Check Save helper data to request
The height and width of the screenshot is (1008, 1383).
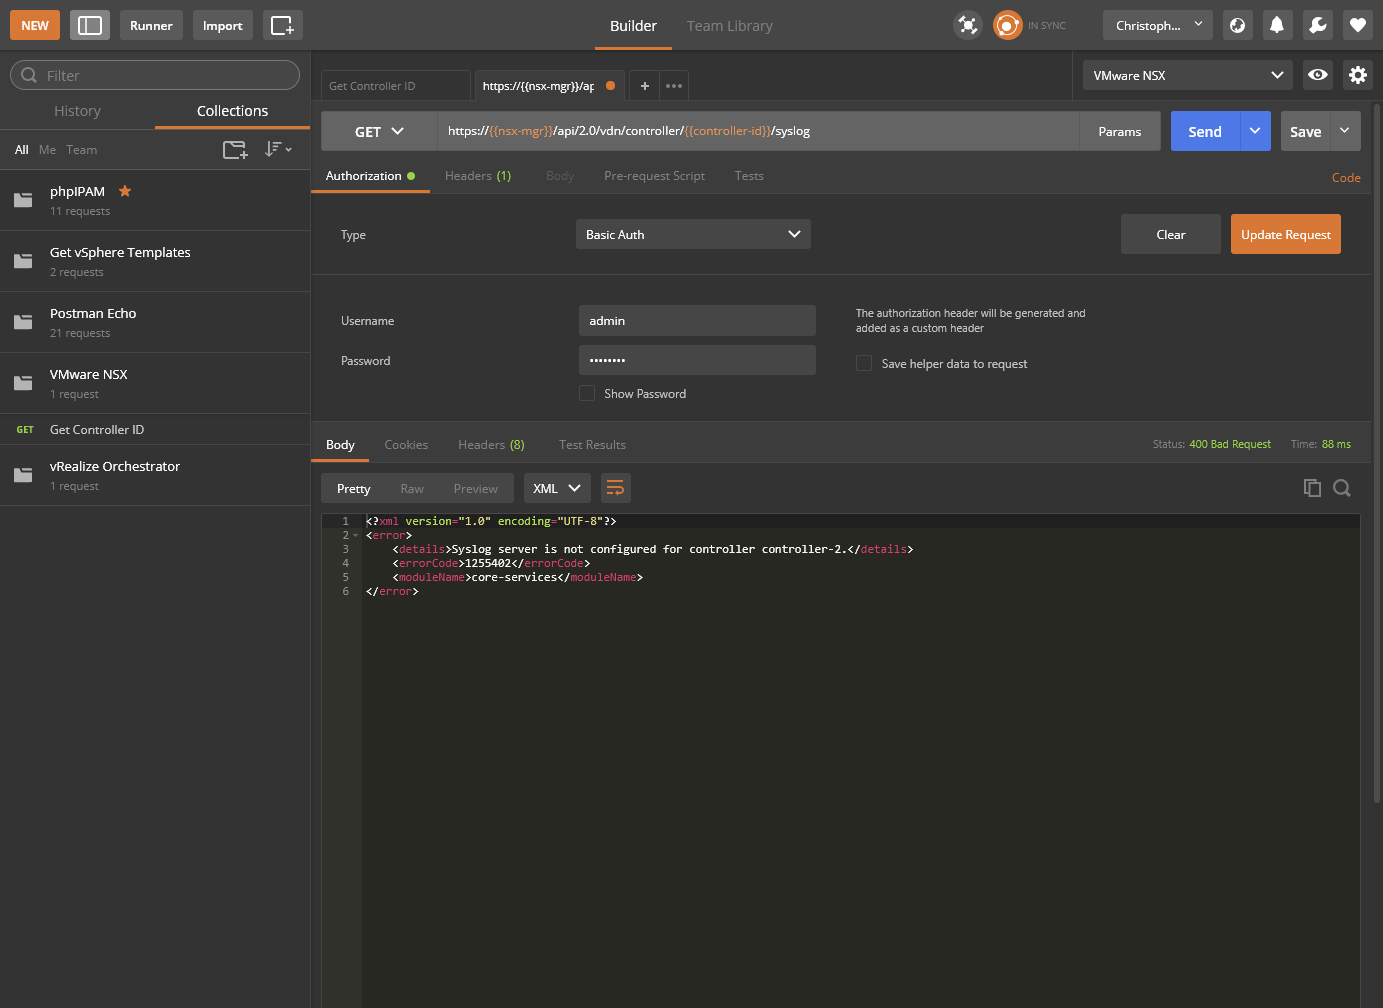[x=864, y=364]
